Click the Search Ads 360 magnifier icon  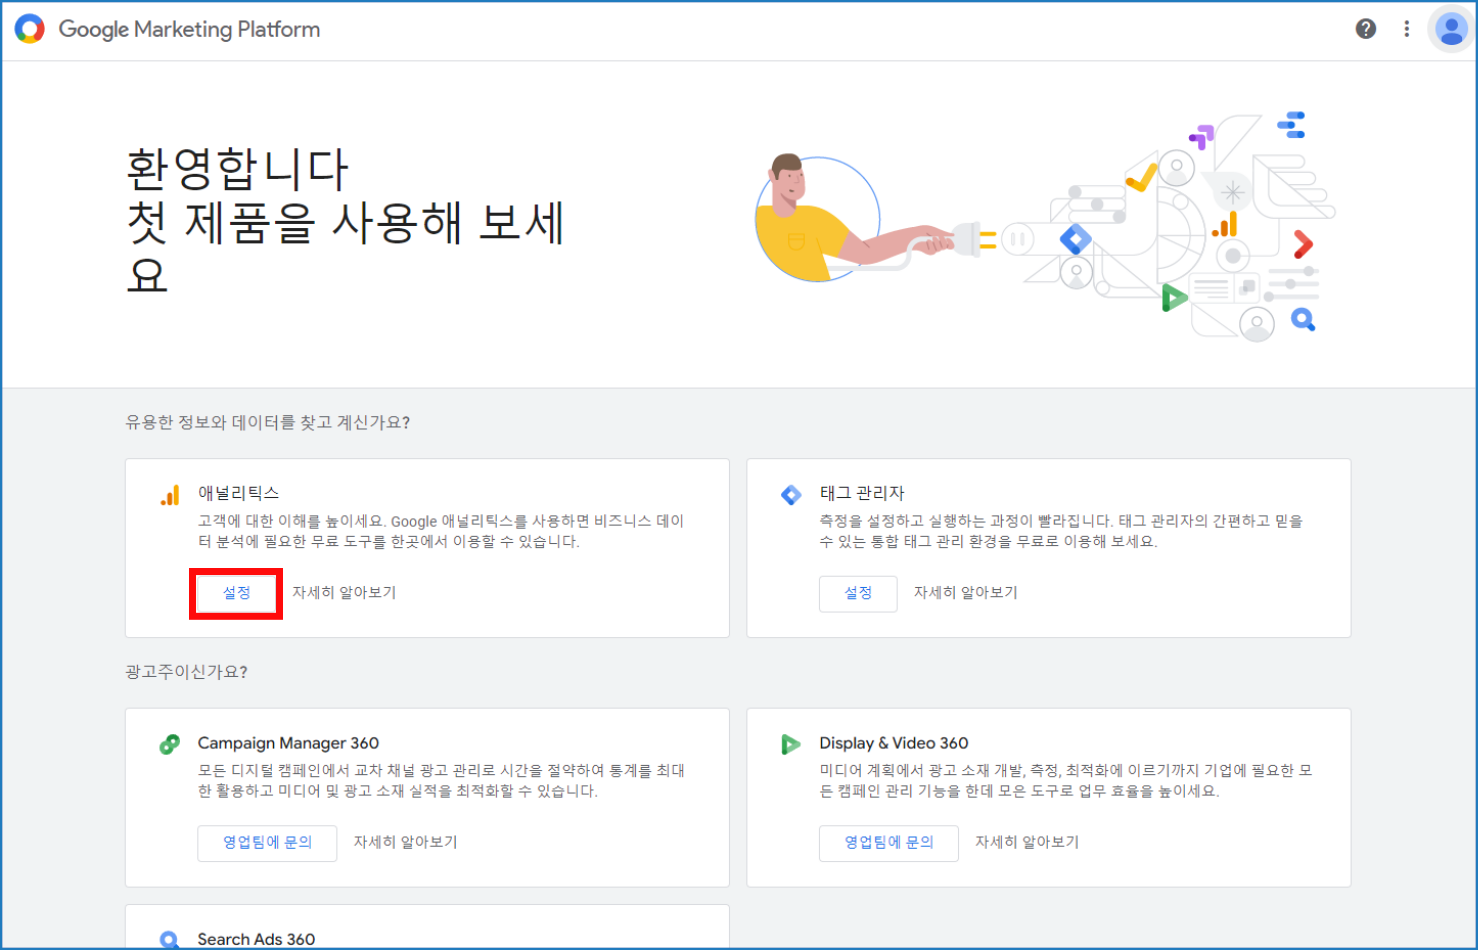[170, 939]
